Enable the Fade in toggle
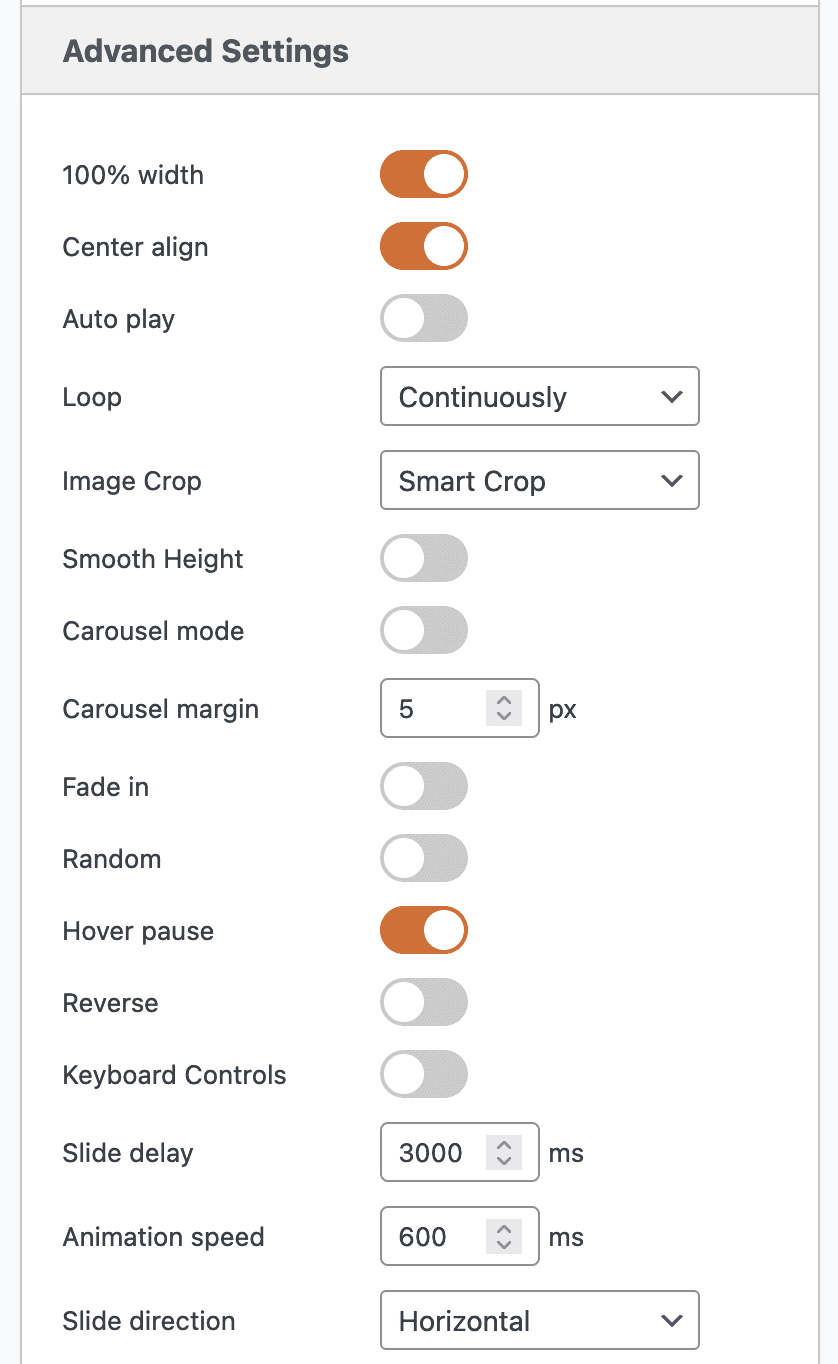This screenshot has height=1364, width=838. coord(423,787)
